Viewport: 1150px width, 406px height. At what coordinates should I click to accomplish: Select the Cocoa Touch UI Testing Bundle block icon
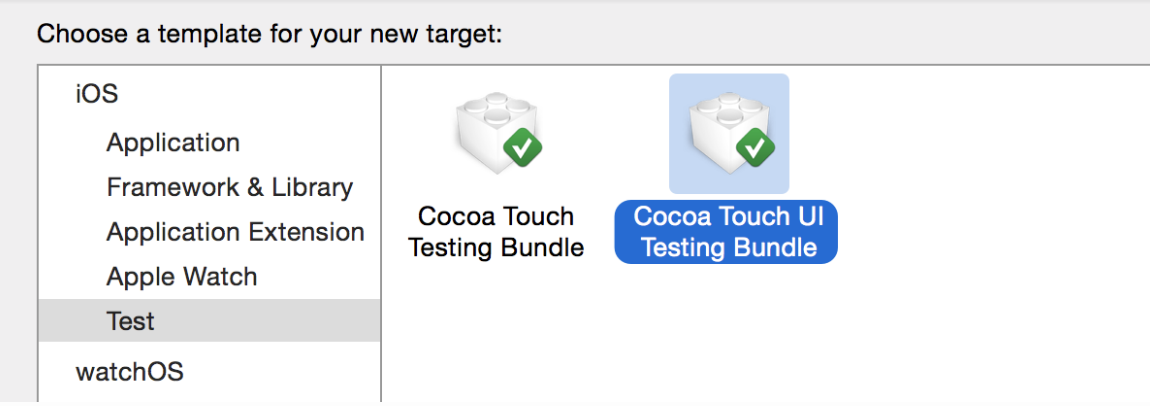pyautogui.click(x=729, y=133)
